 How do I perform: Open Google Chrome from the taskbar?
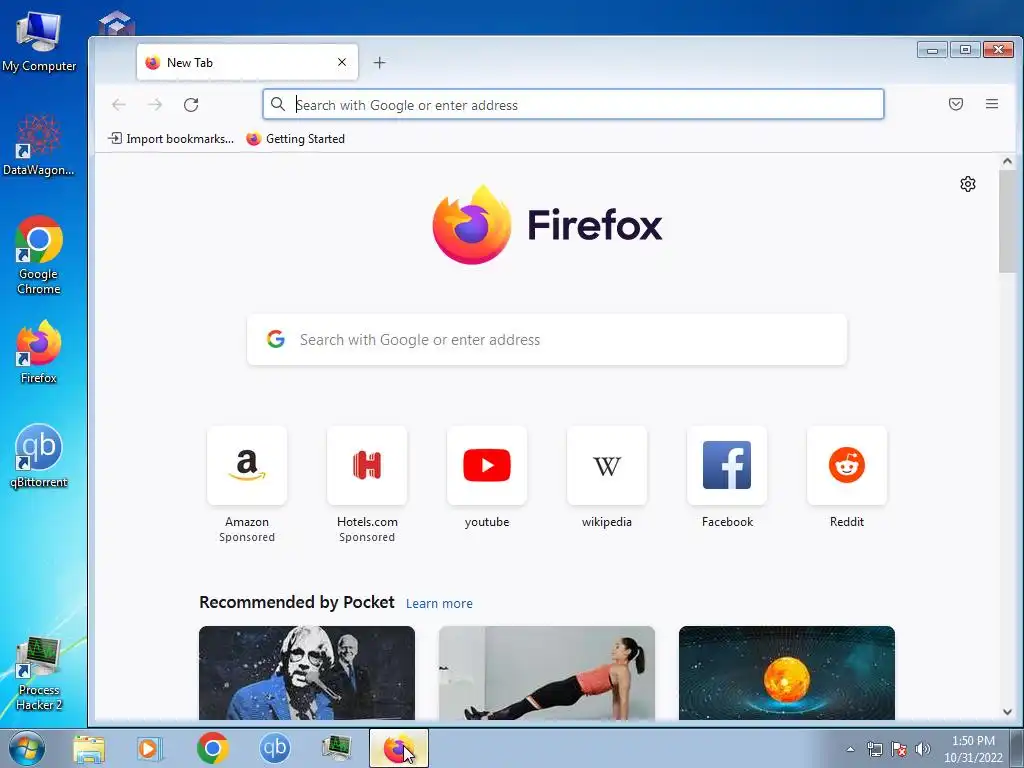point(212,748)
